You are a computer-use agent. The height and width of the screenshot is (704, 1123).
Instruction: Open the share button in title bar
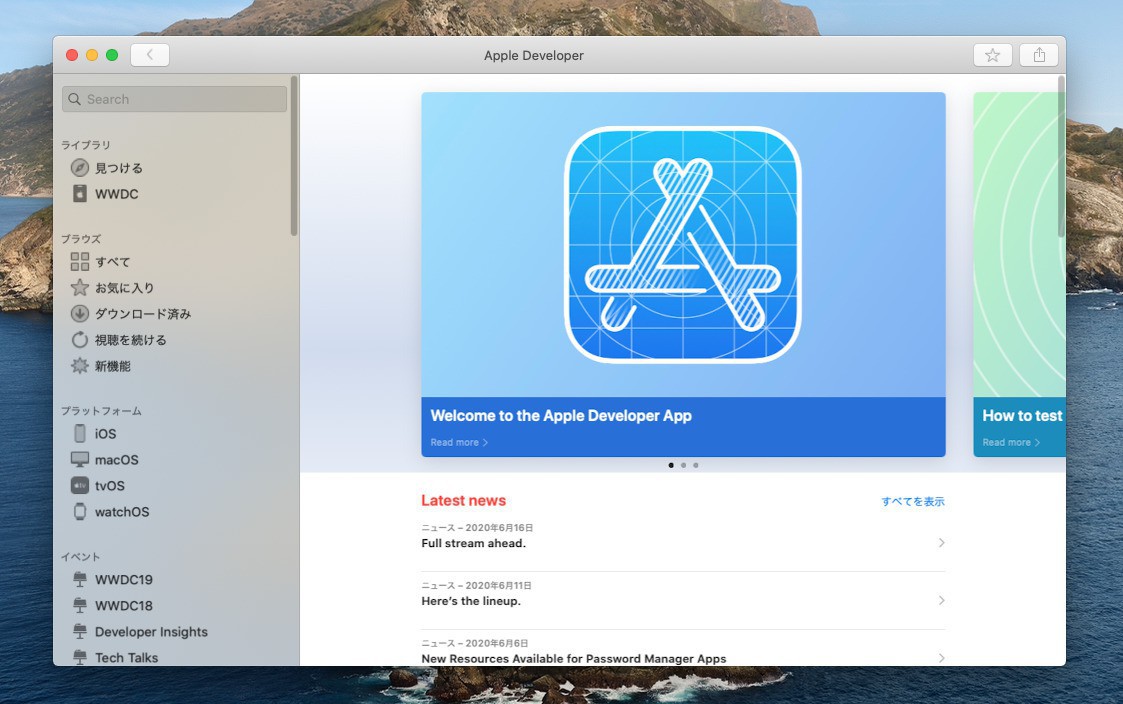[1039, 55]
